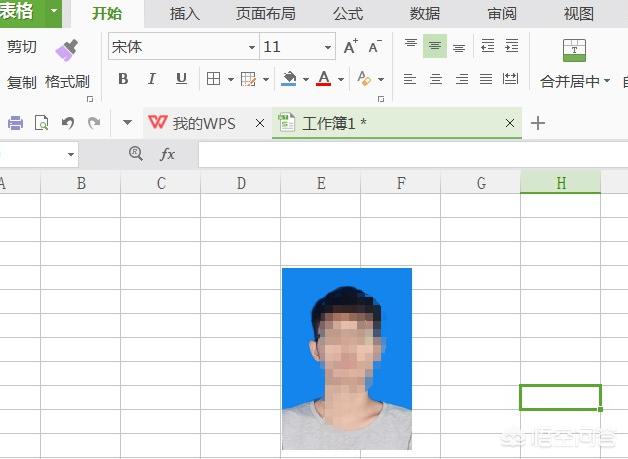Click 剪切 cut button
The width and height of the screenshot is (628, 459).
[x=22, y=47]
